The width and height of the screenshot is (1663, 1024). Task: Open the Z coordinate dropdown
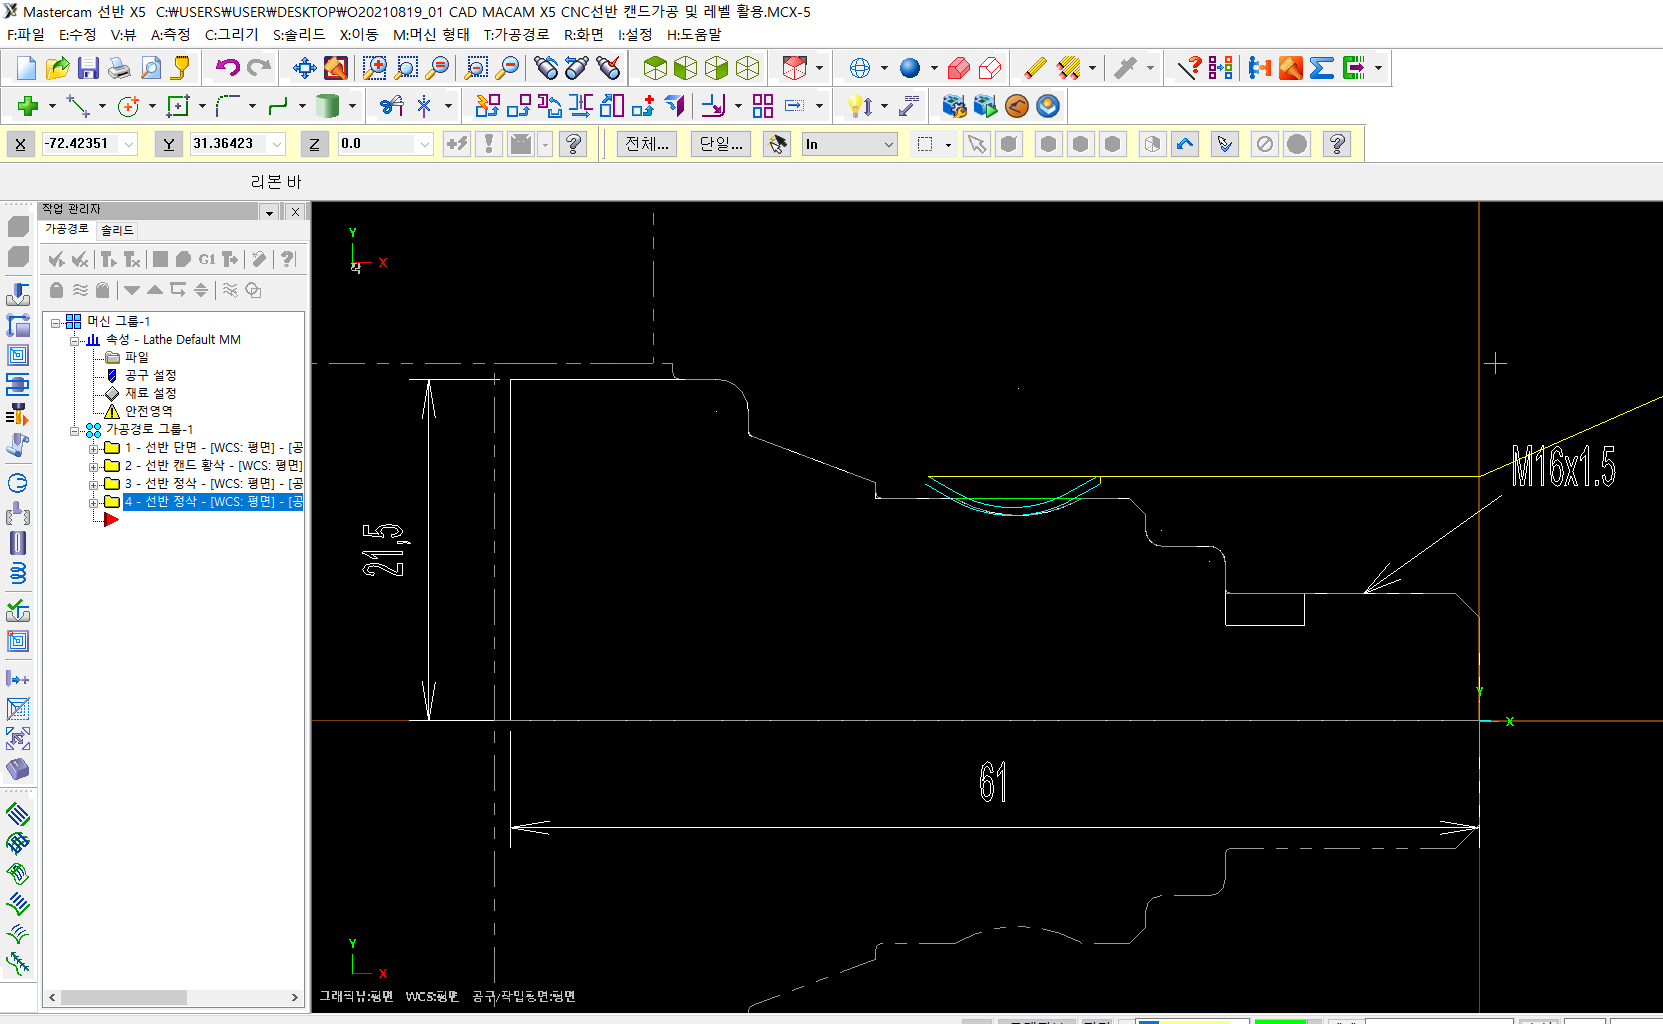(x=425, y=144)
